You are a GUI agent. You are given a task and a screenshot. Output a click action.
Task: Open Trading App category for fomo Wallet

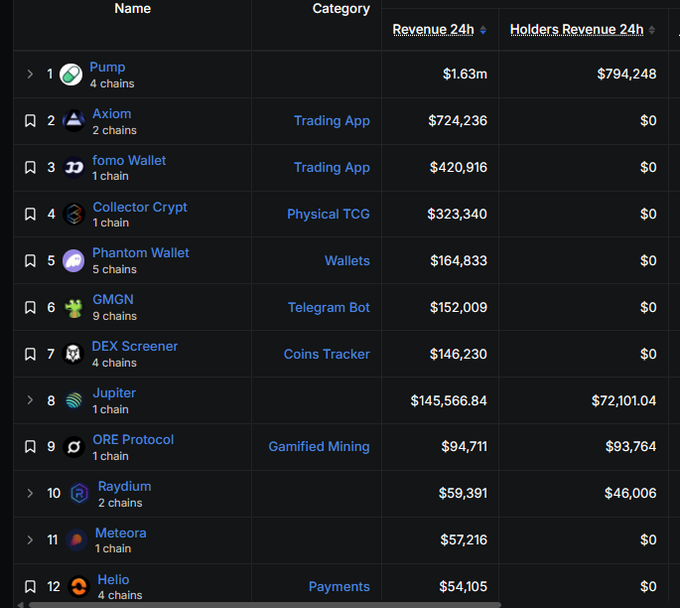pos(332,167)
